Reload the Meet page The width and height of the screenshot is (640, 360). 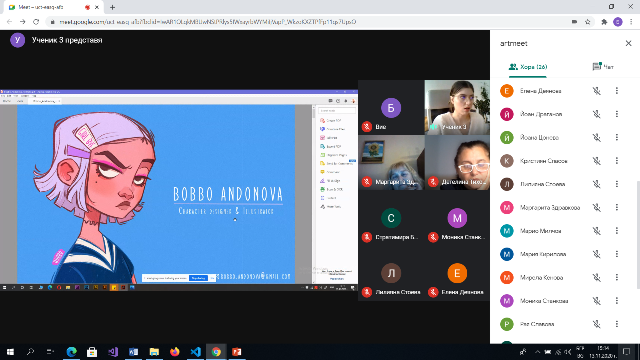[36, 22]
